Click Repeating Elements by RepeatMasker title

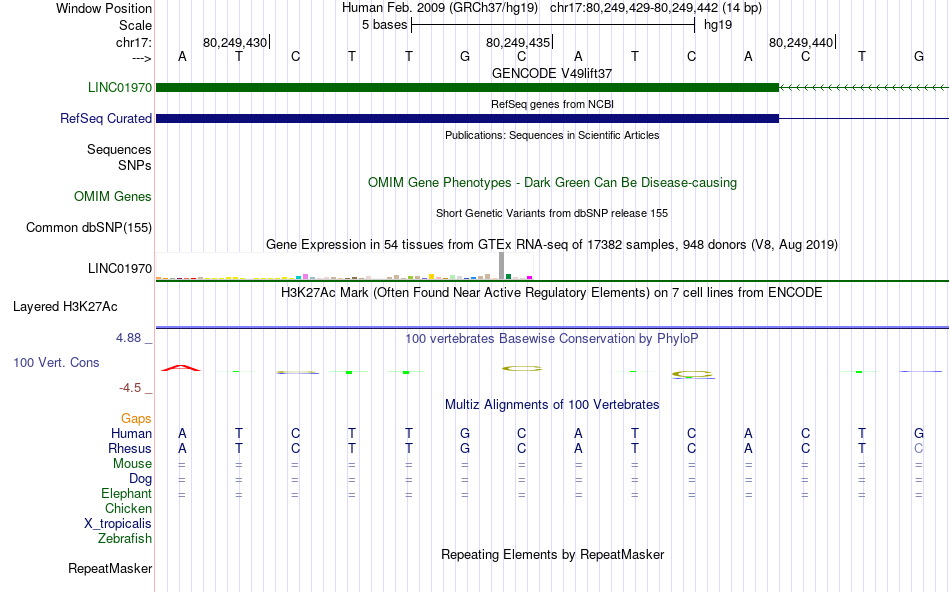coord(553,554)
